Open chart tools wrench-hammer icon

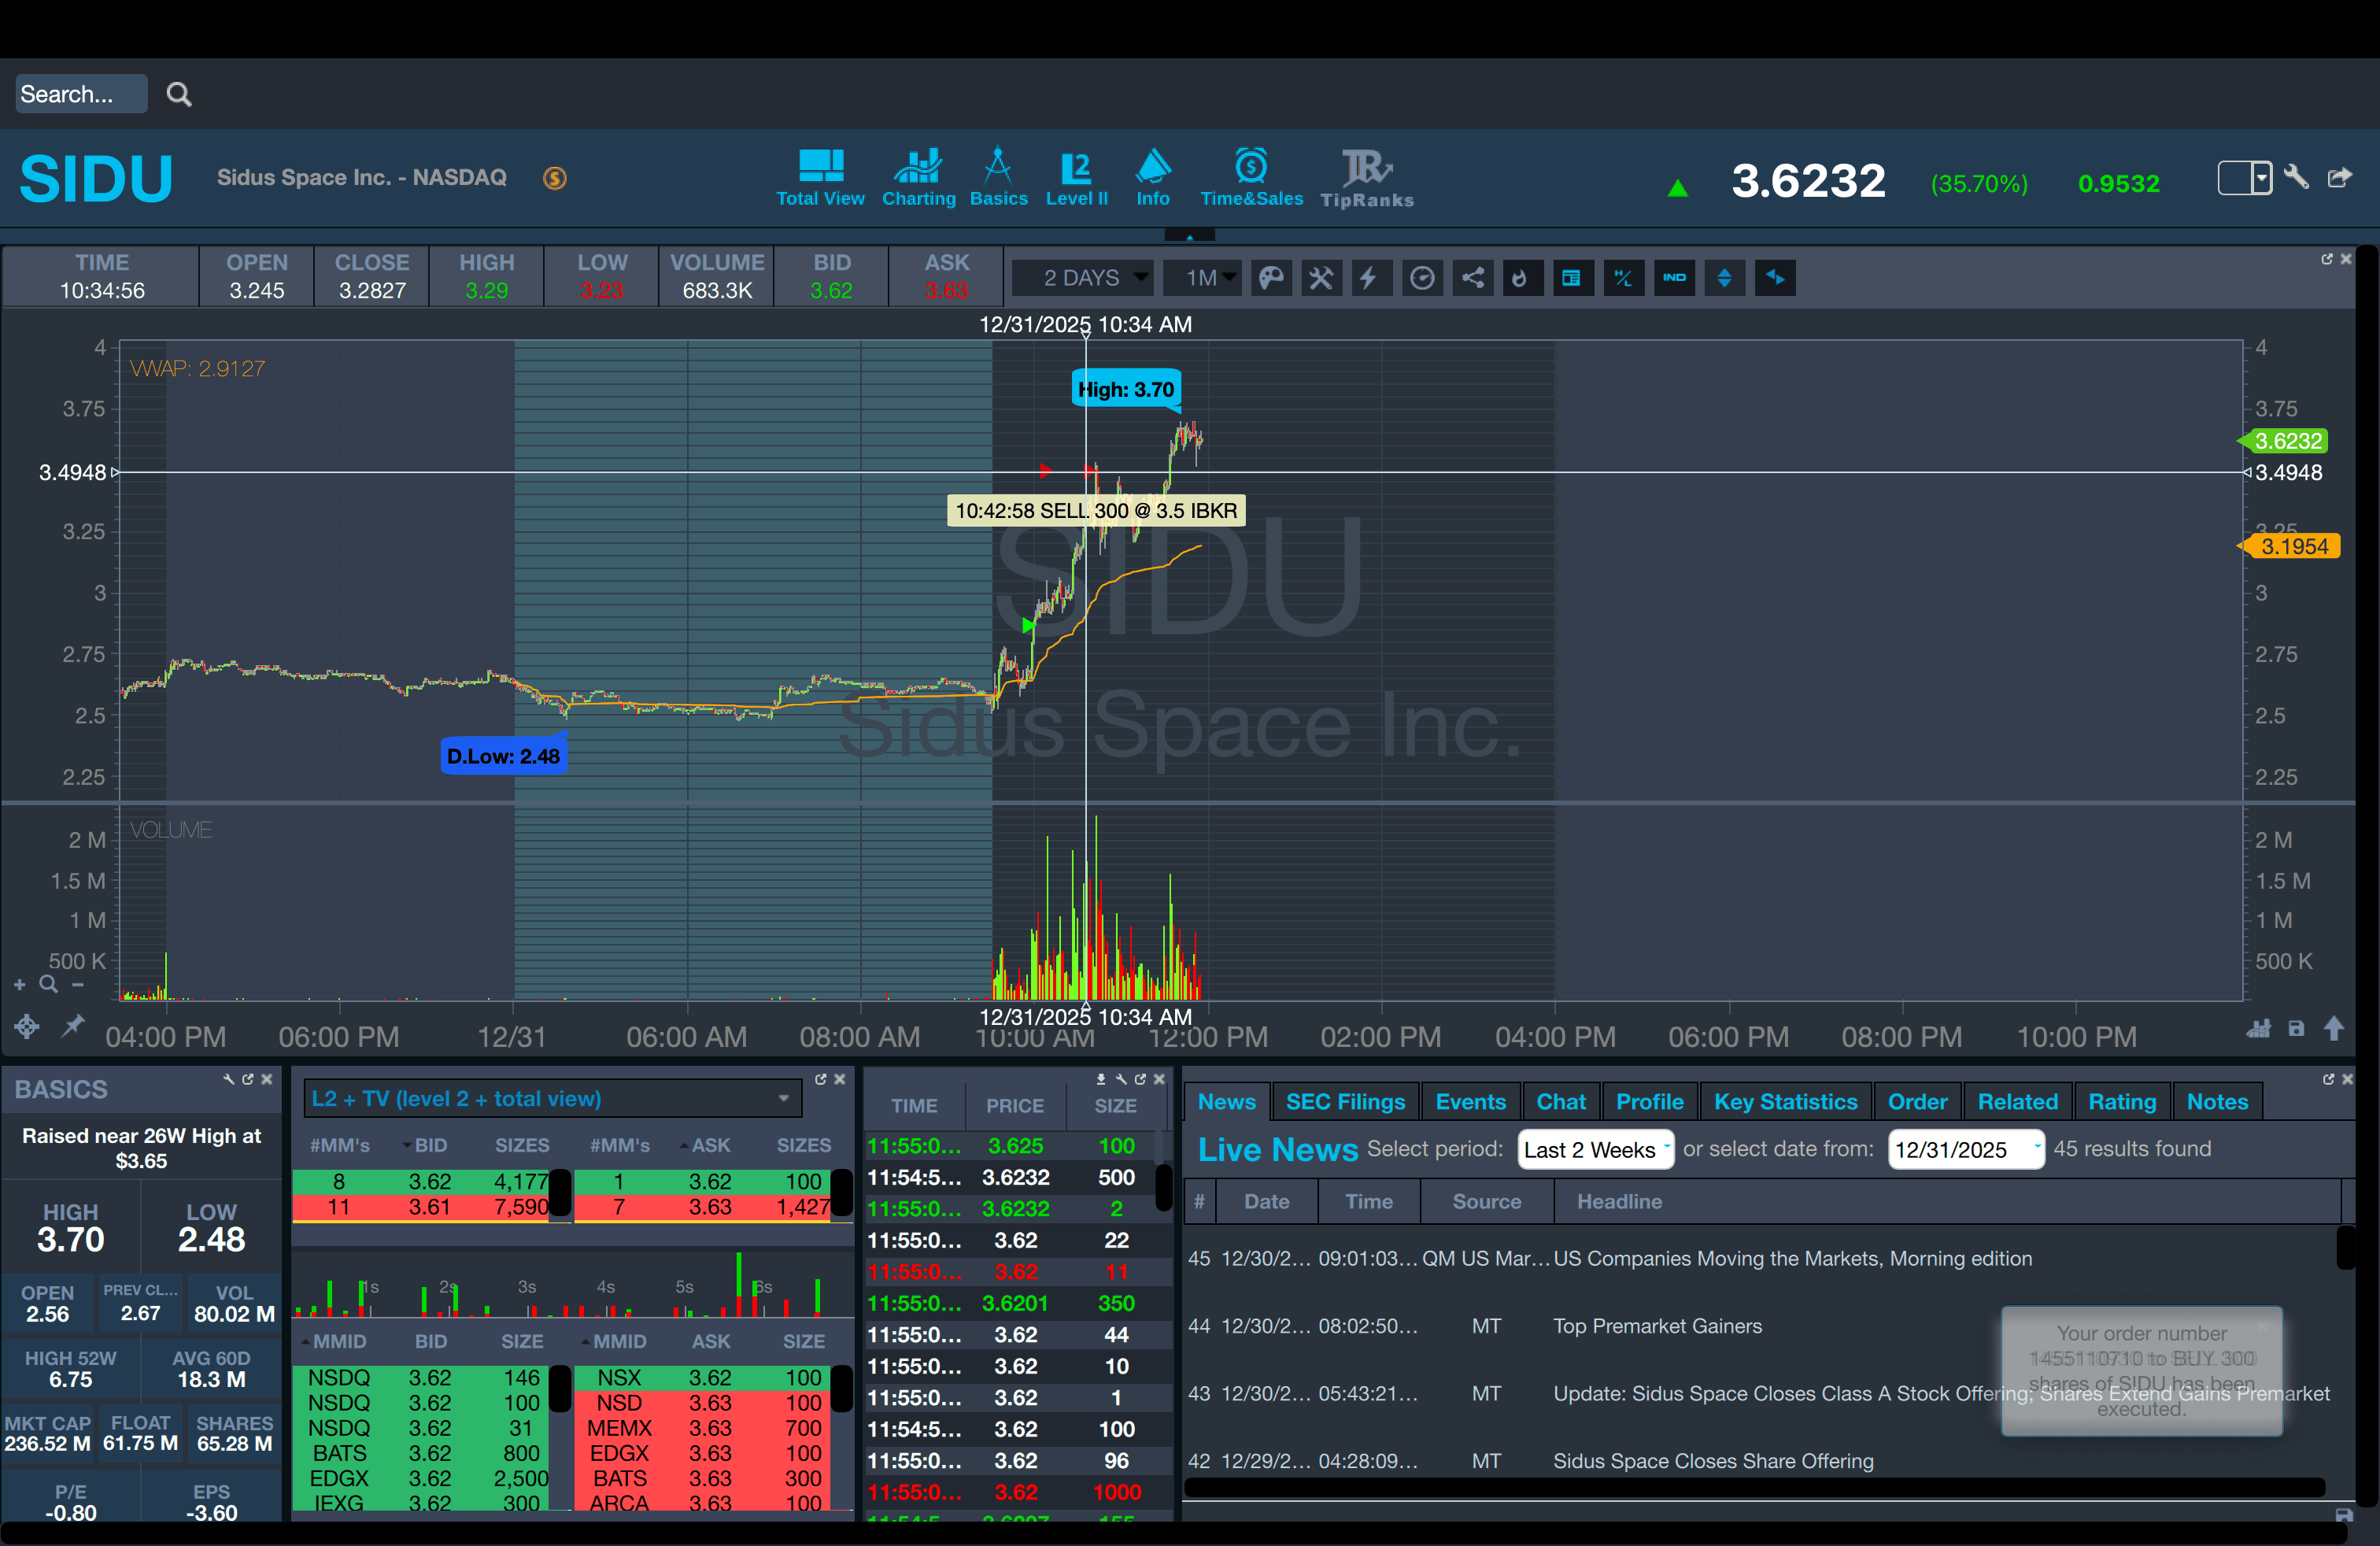(x=1321, y=278)
